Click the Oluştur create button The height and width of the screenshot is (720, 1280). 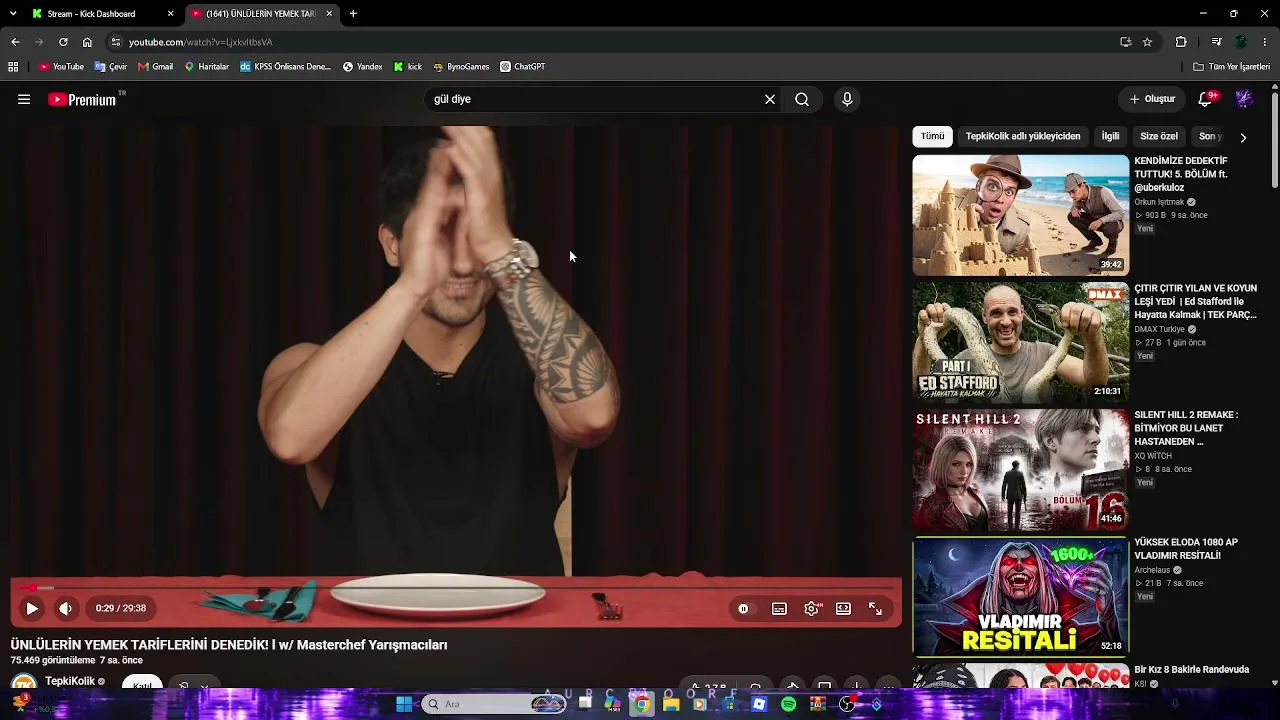coord(1152,99)
